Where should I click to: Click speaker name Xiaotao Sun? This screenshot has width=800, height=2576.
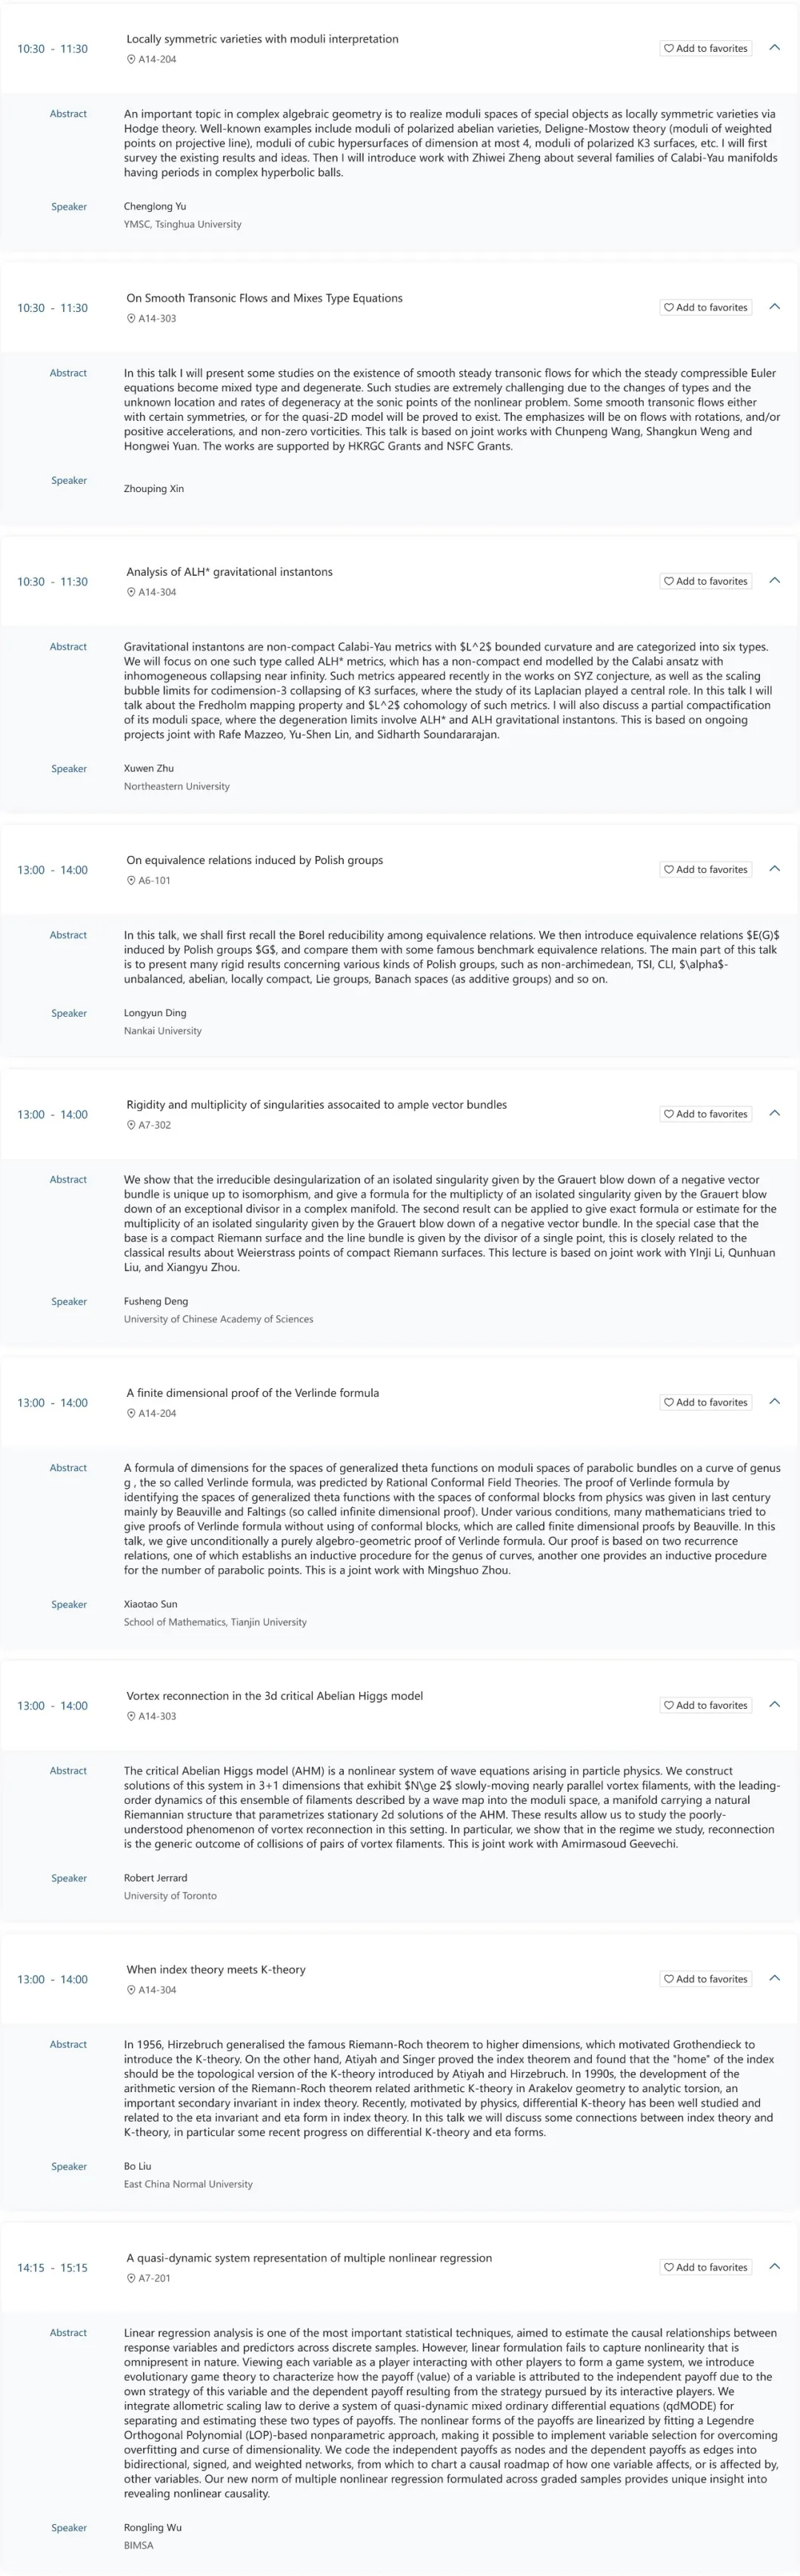(x=150, y=1604)
